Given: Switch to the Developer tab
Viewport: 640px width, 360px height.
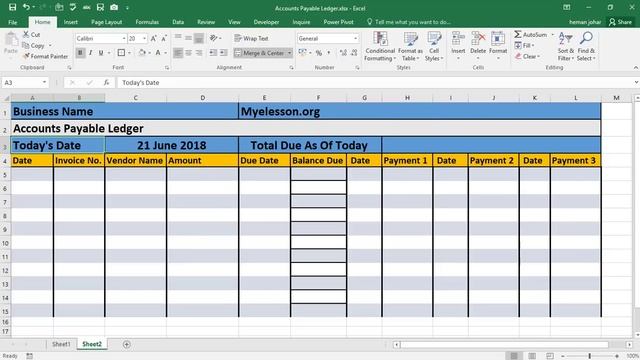Looking at the screenshot, I should click(266, 22).
